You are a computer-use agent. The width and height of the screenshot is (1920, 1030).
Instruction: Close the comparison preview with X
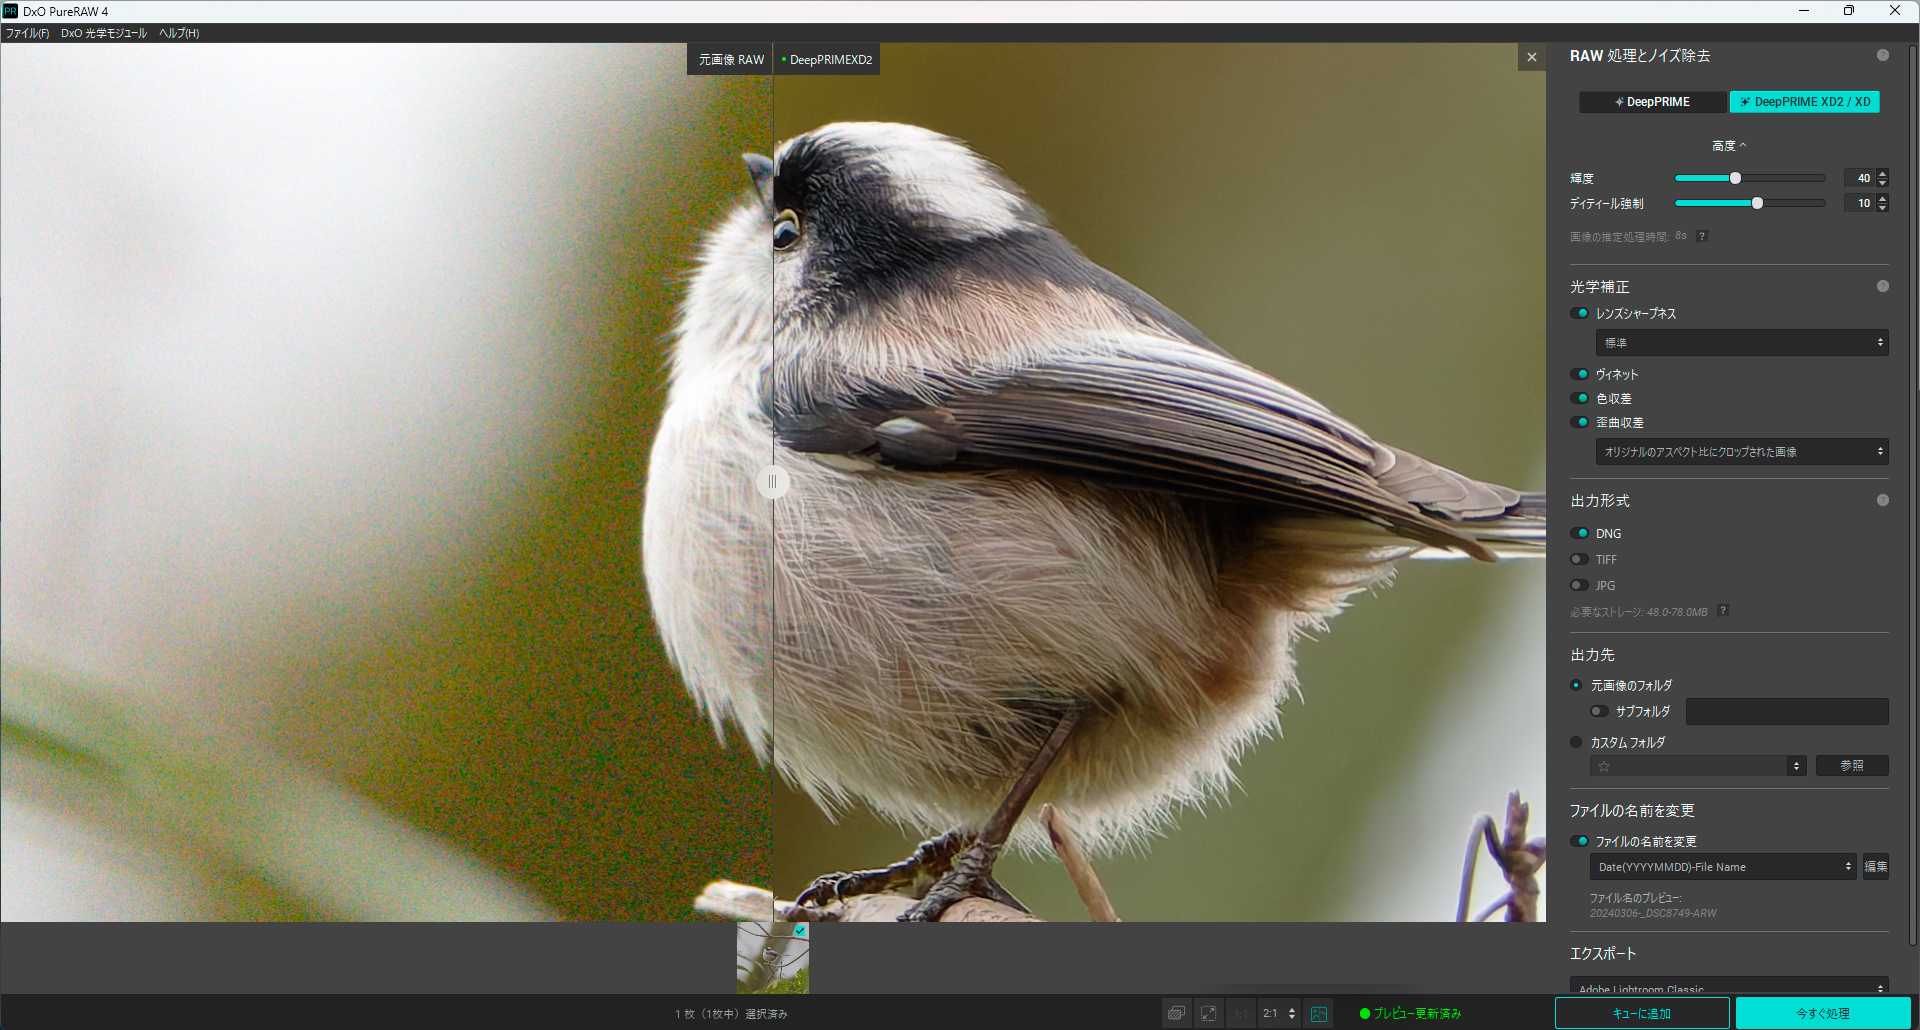[x=1531, y=58]
